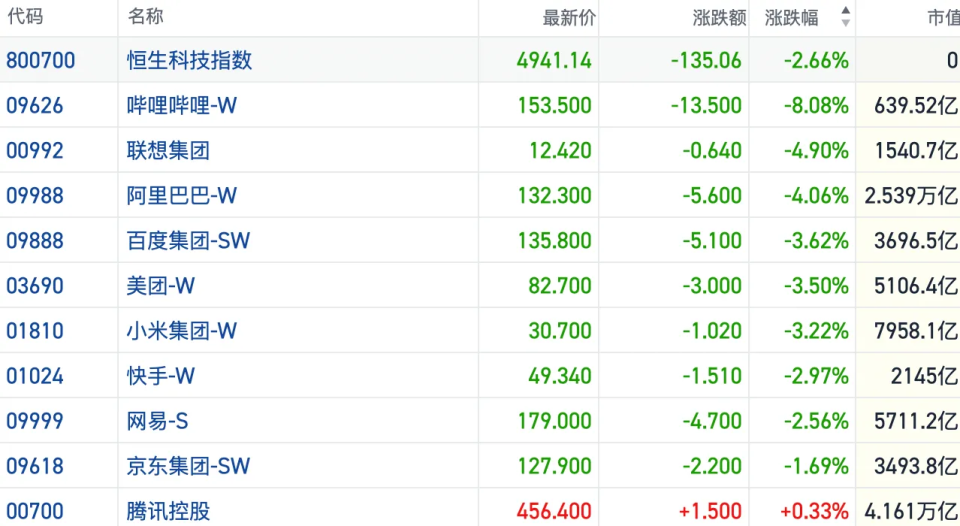Select change value -4.700
Screen dimensions: 960x526
[x=712, y=421]
